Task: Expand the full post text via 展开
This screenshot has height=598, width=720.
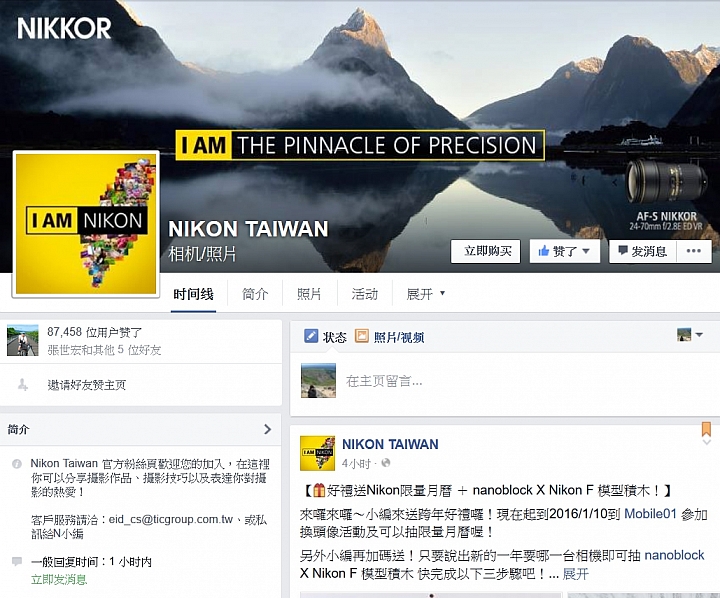Action: pos(575,574)
